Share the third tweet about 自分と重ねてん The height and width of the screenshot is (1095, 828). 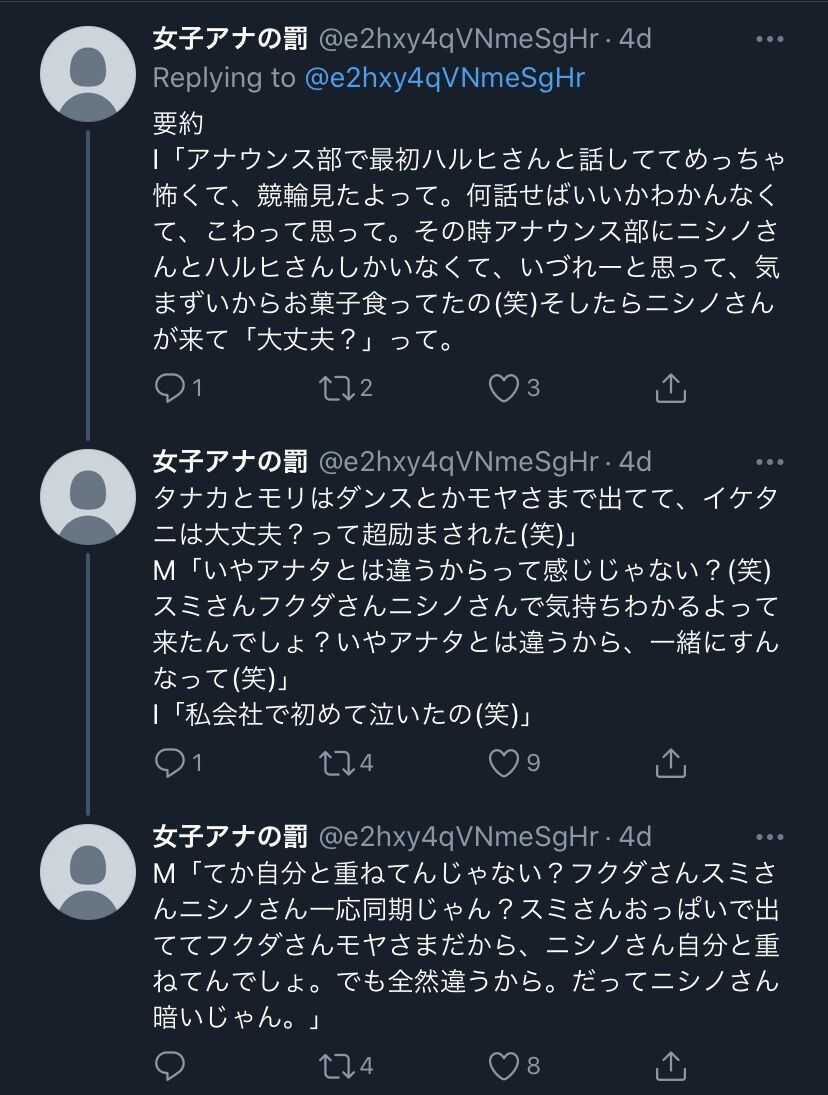[x=671, y=1064]
